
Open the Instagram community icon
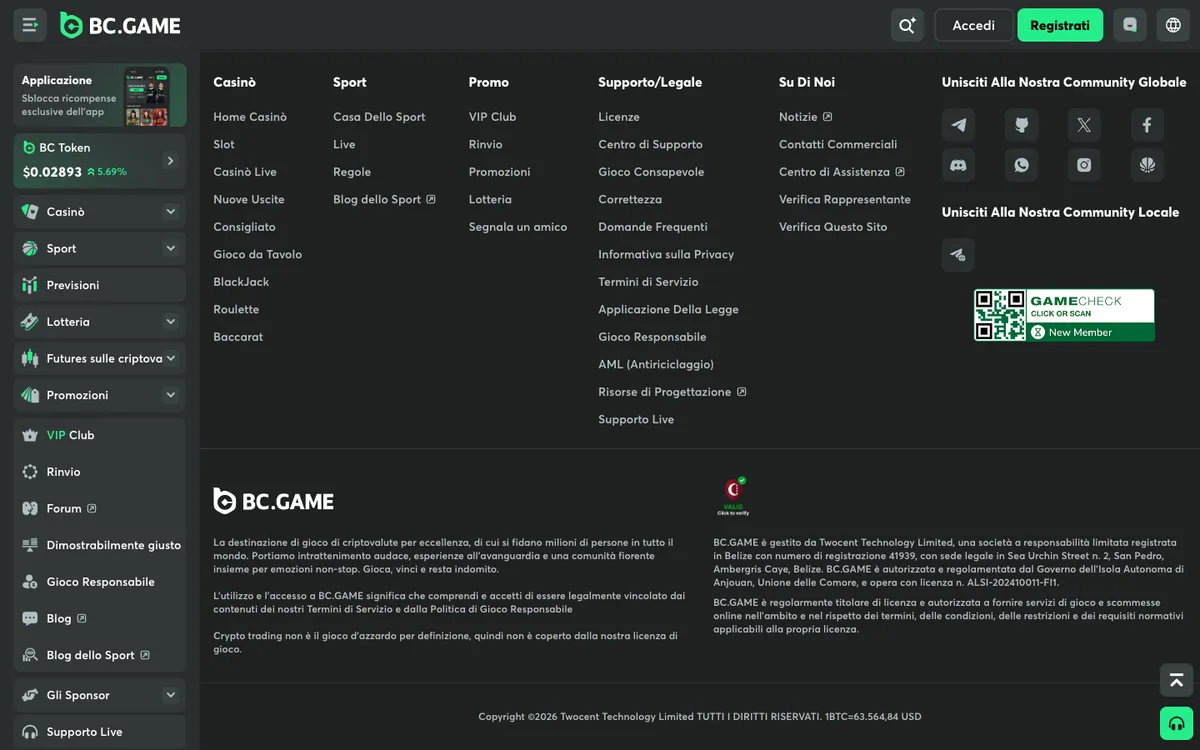point(1084,165)
